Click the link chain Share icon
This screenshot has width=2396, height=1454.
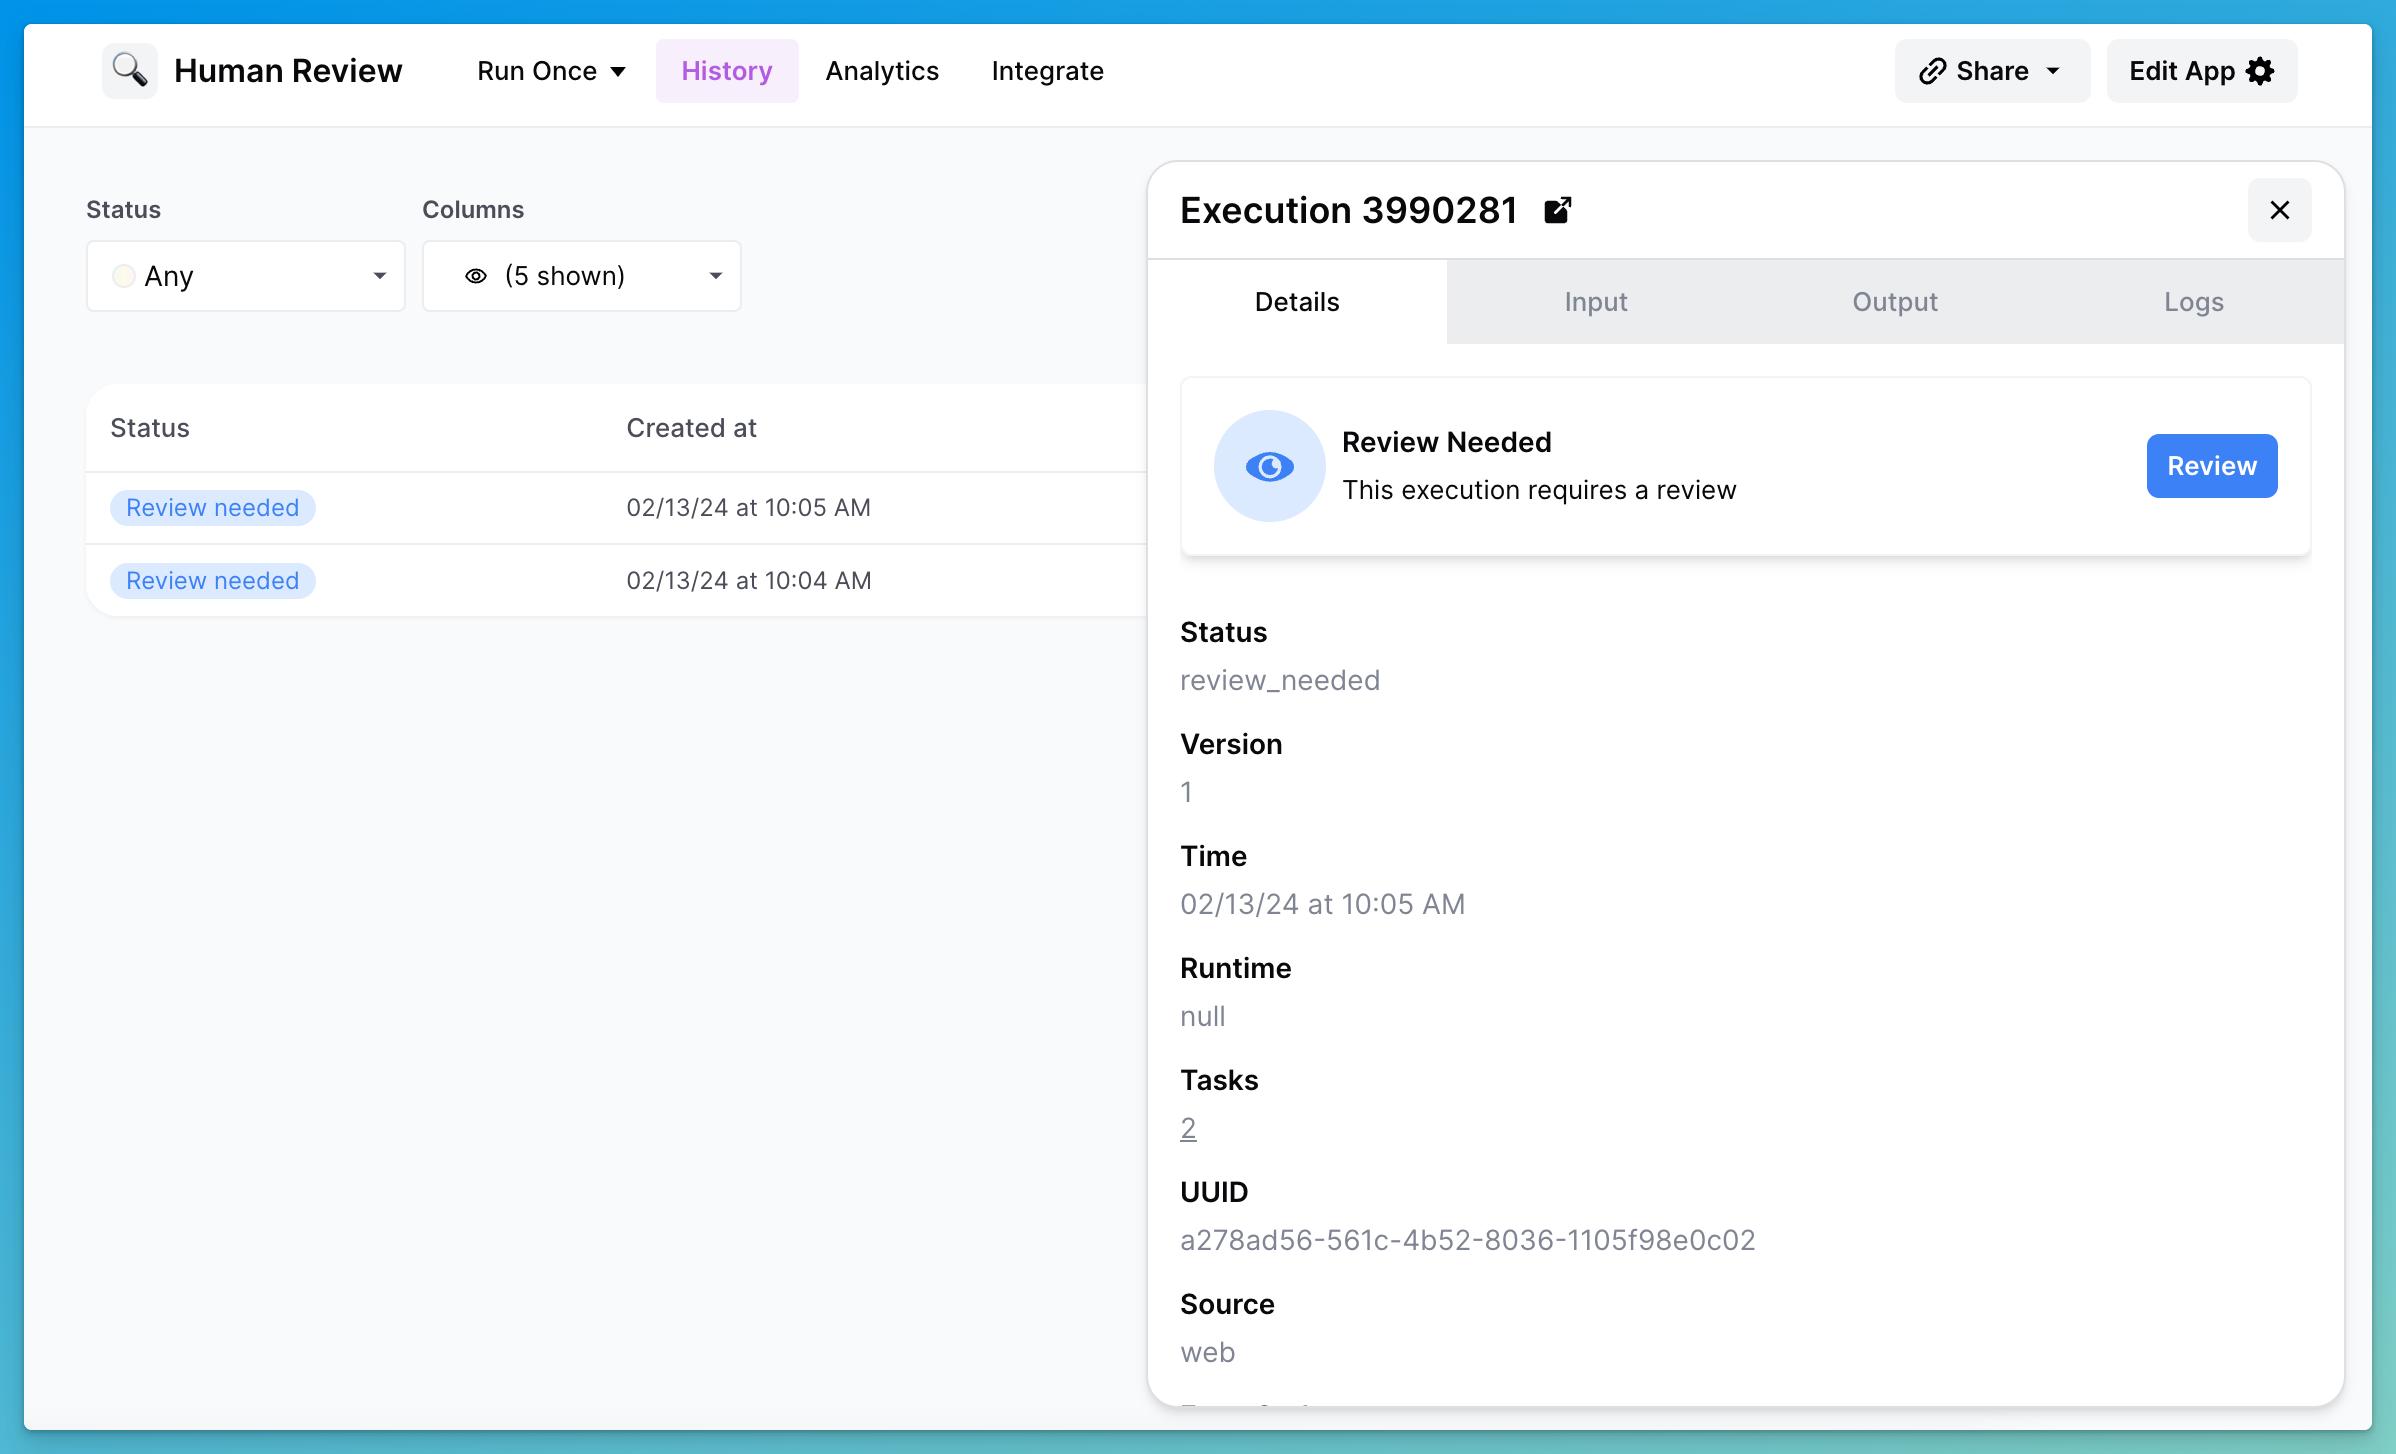pyautogui.click(x=1932, y=71)
